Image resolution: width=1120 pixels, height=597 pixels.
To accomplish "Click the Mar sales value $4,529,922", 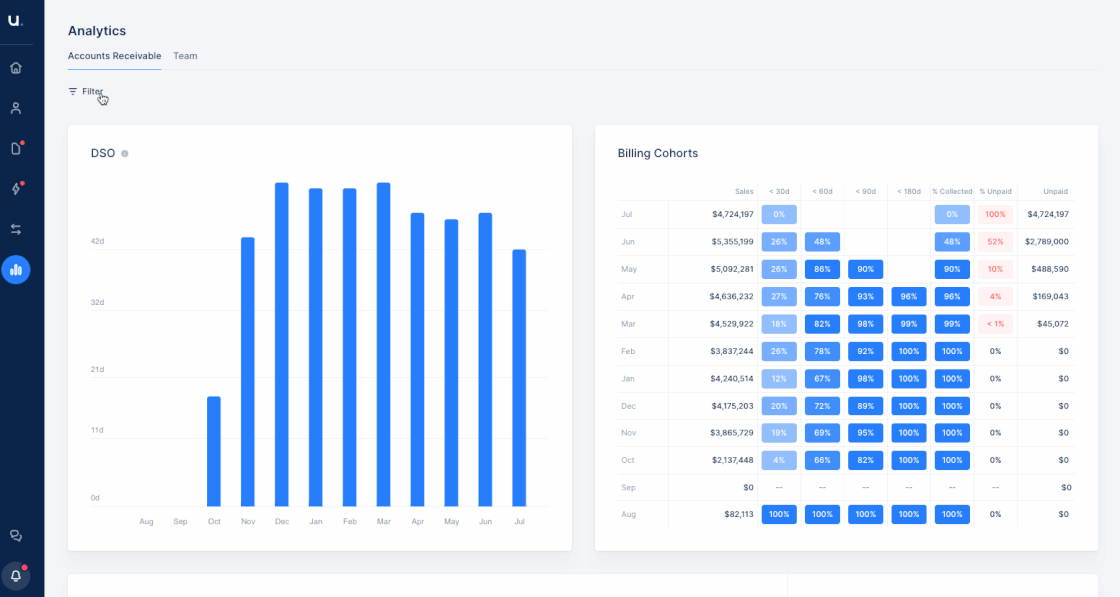I will (731, 323).
